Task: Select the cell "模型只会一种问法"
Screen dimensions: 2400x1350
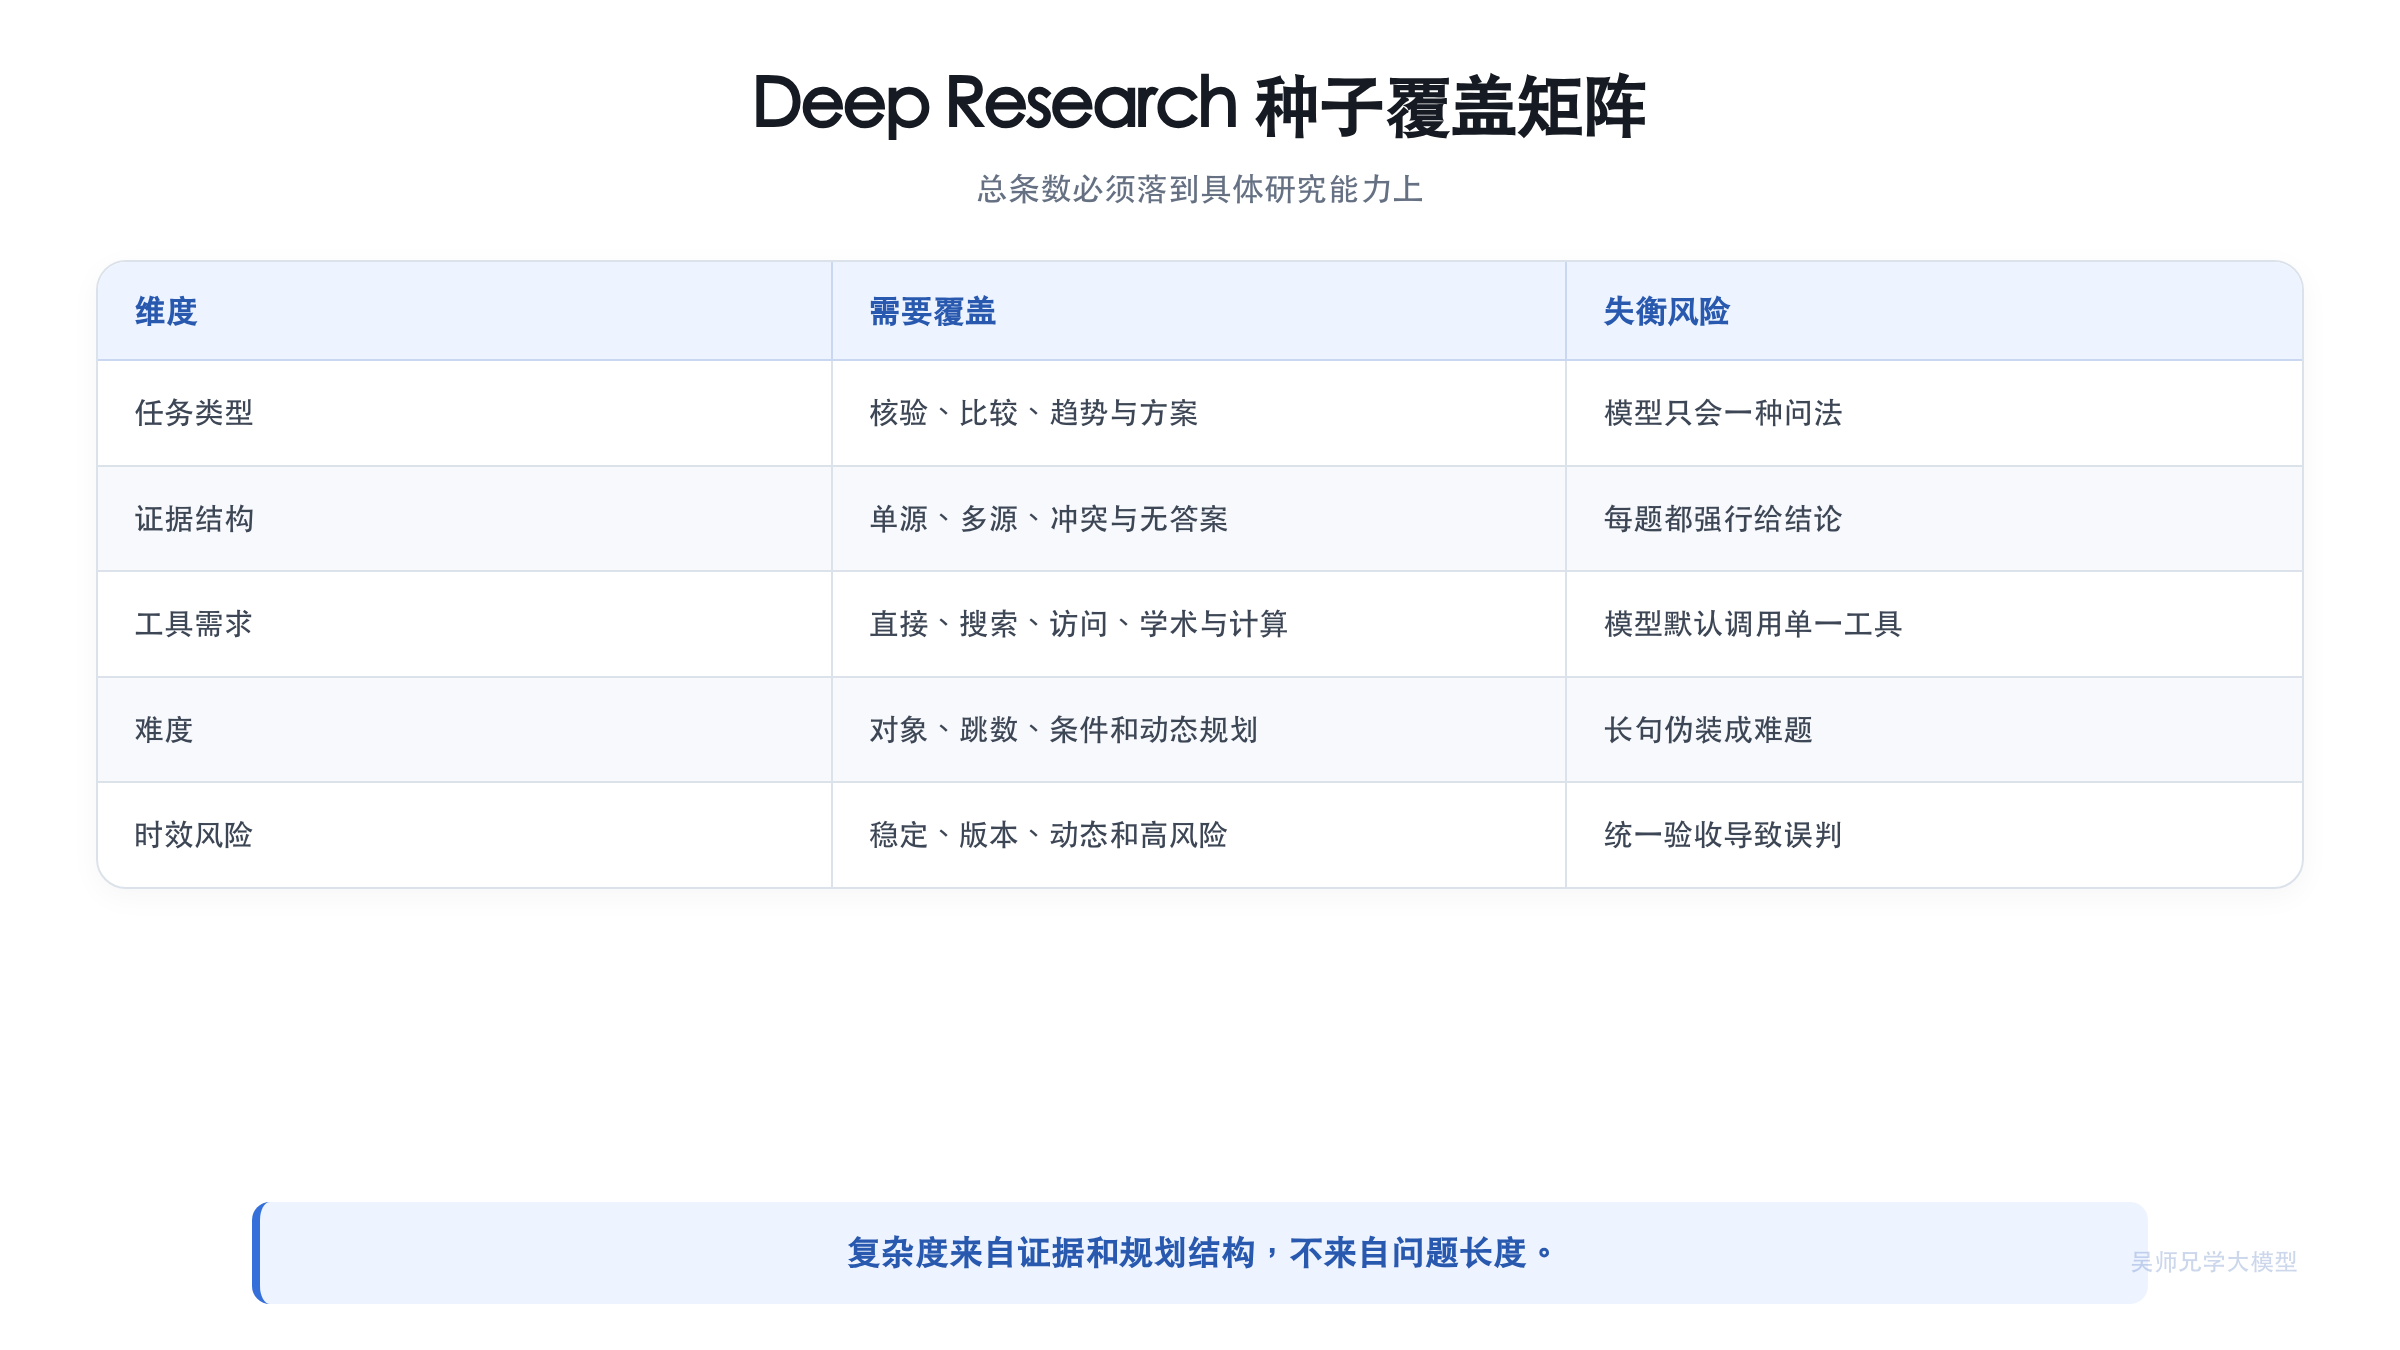Action: click(1934, 413)
